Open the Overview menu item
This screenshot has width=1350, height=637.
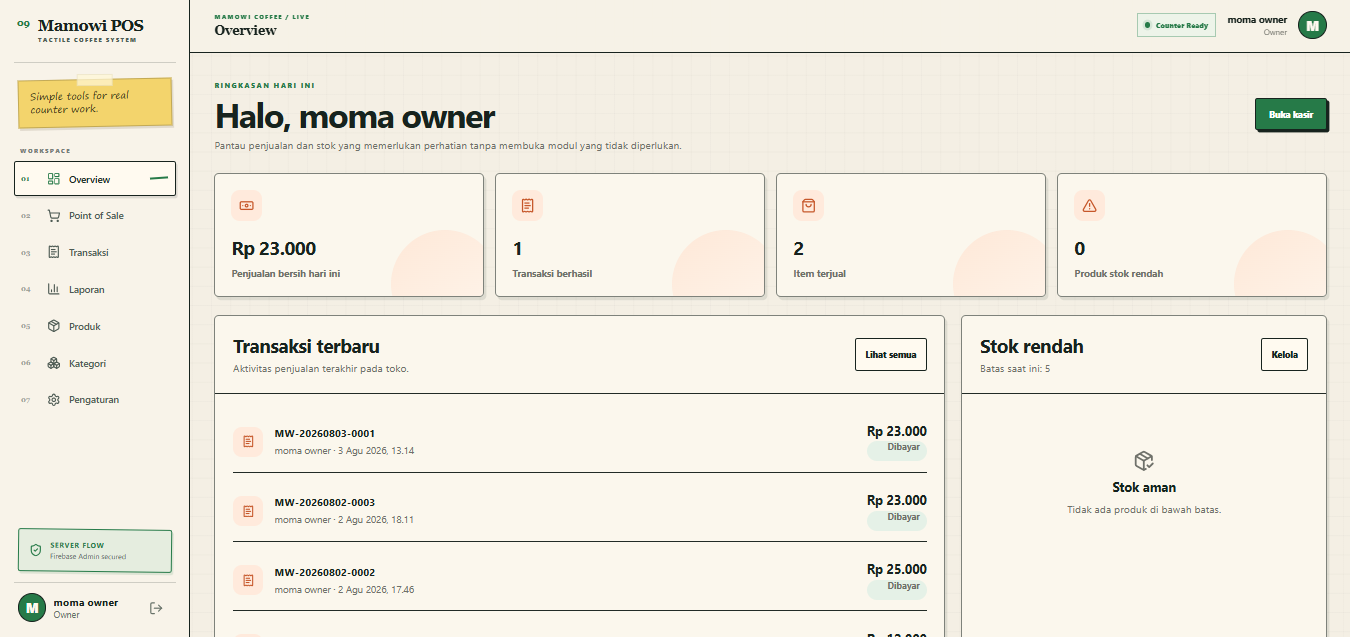point(95,179)
